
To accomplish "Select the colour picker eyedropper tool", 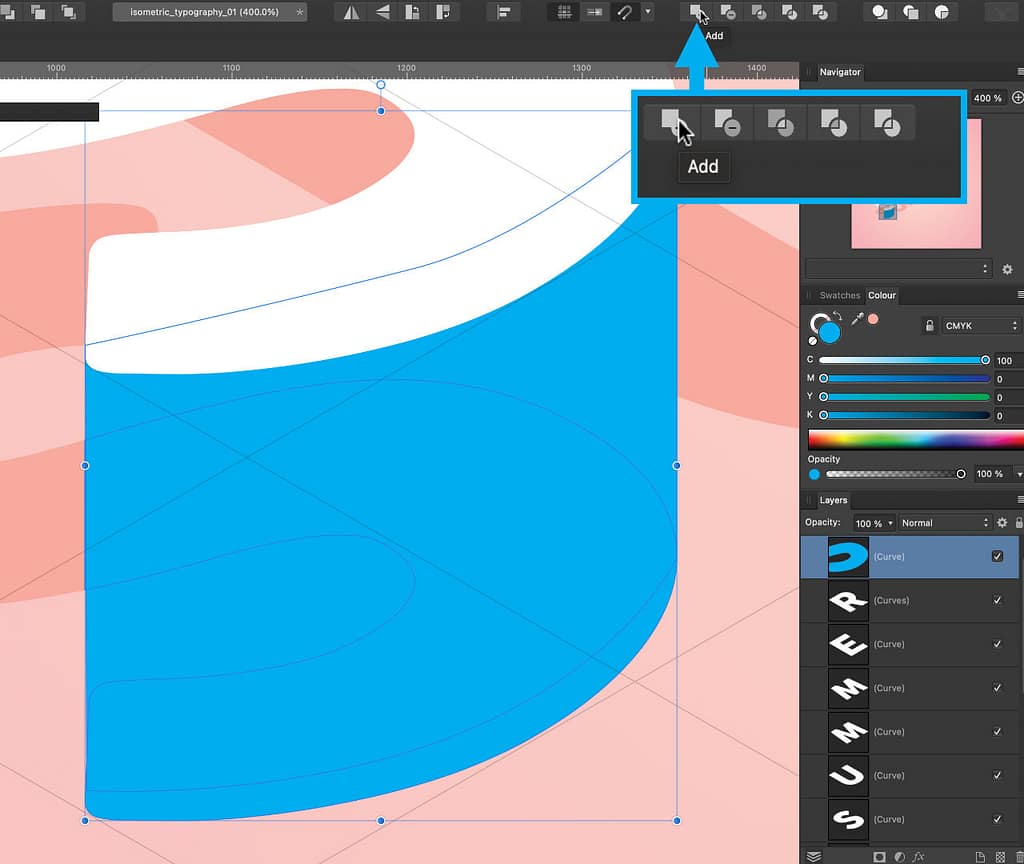I will tap(857, 319).
